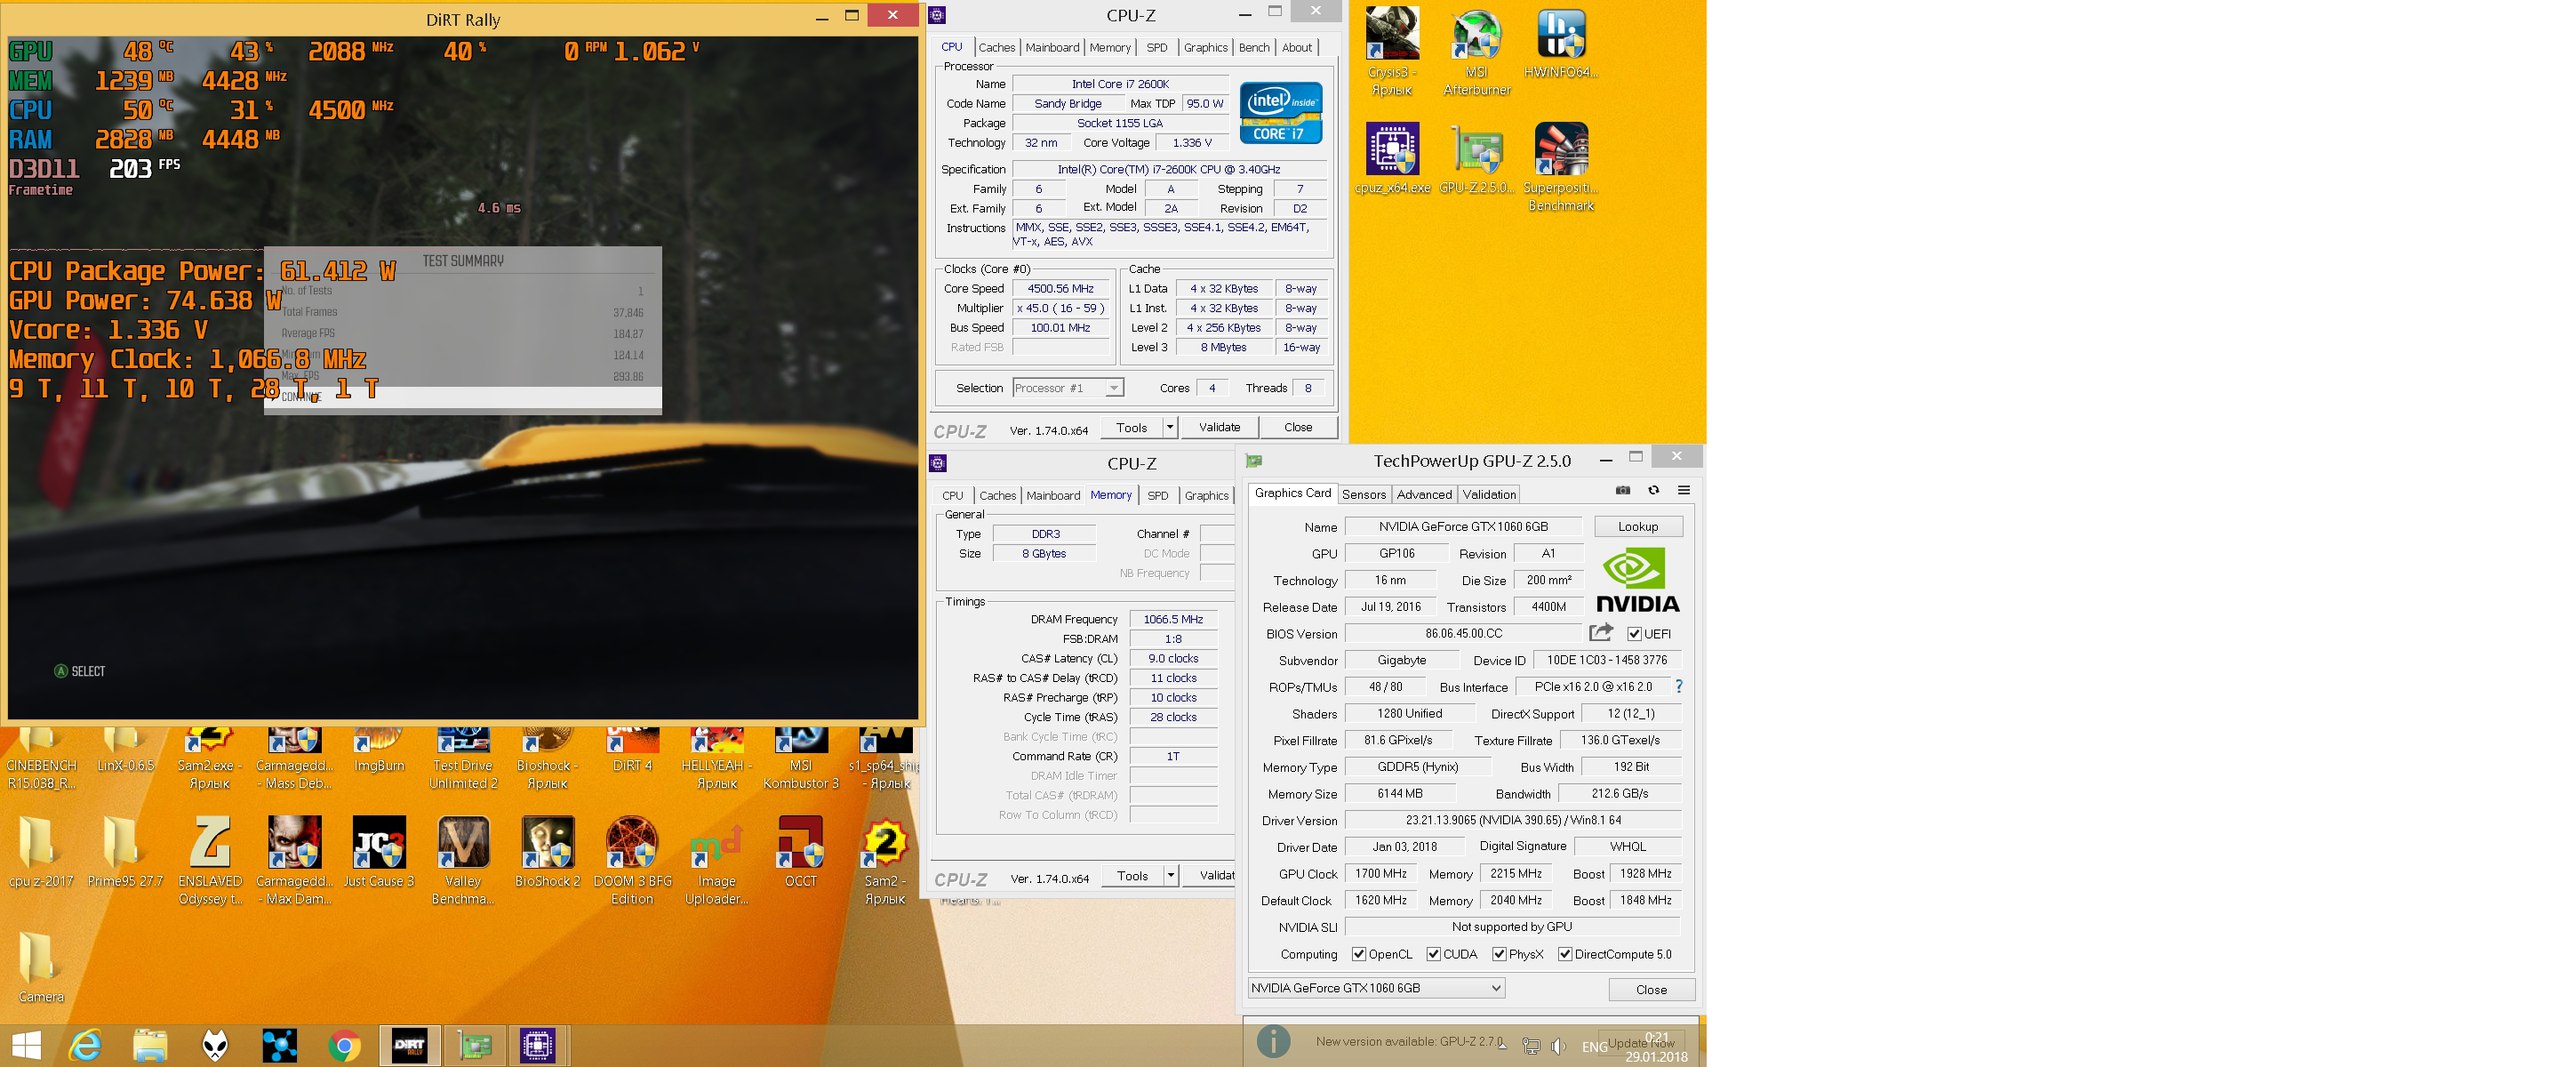Click the BIOS Version value field
Image resolution: width=2560 pixels, height=1067 pixels.
(x=1463, y=633)
